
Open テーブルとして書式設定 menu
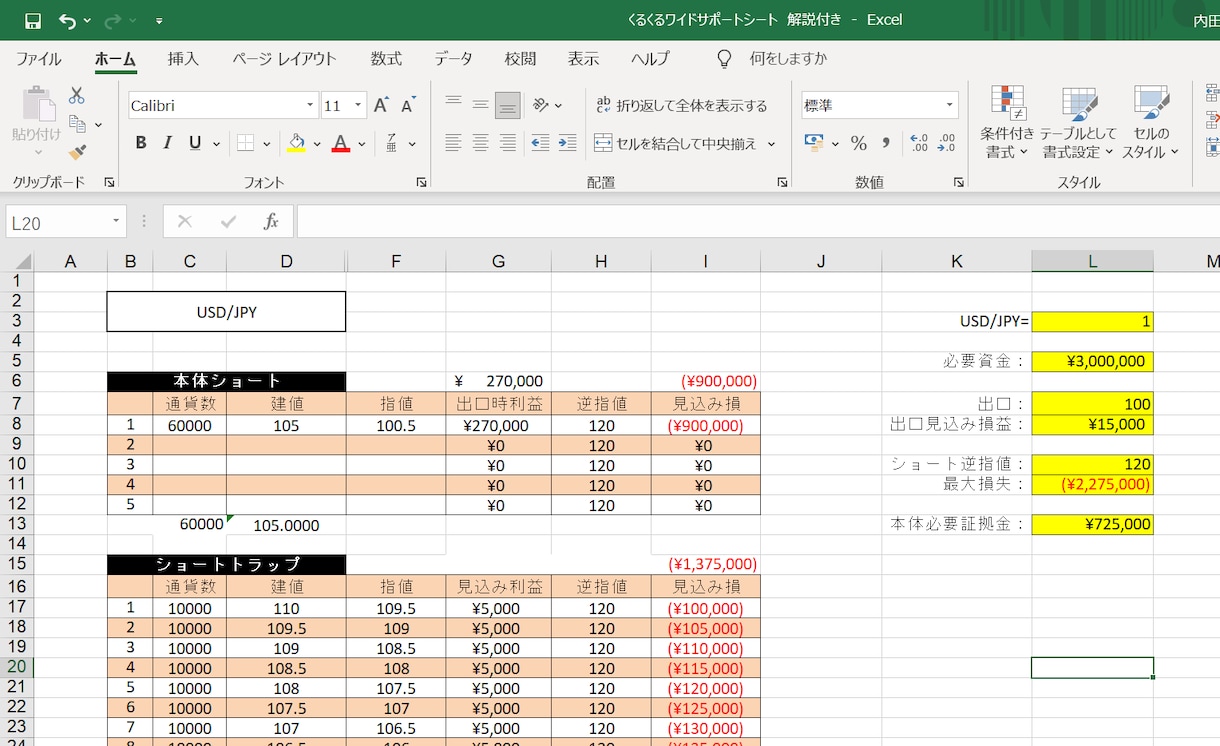1078,123
